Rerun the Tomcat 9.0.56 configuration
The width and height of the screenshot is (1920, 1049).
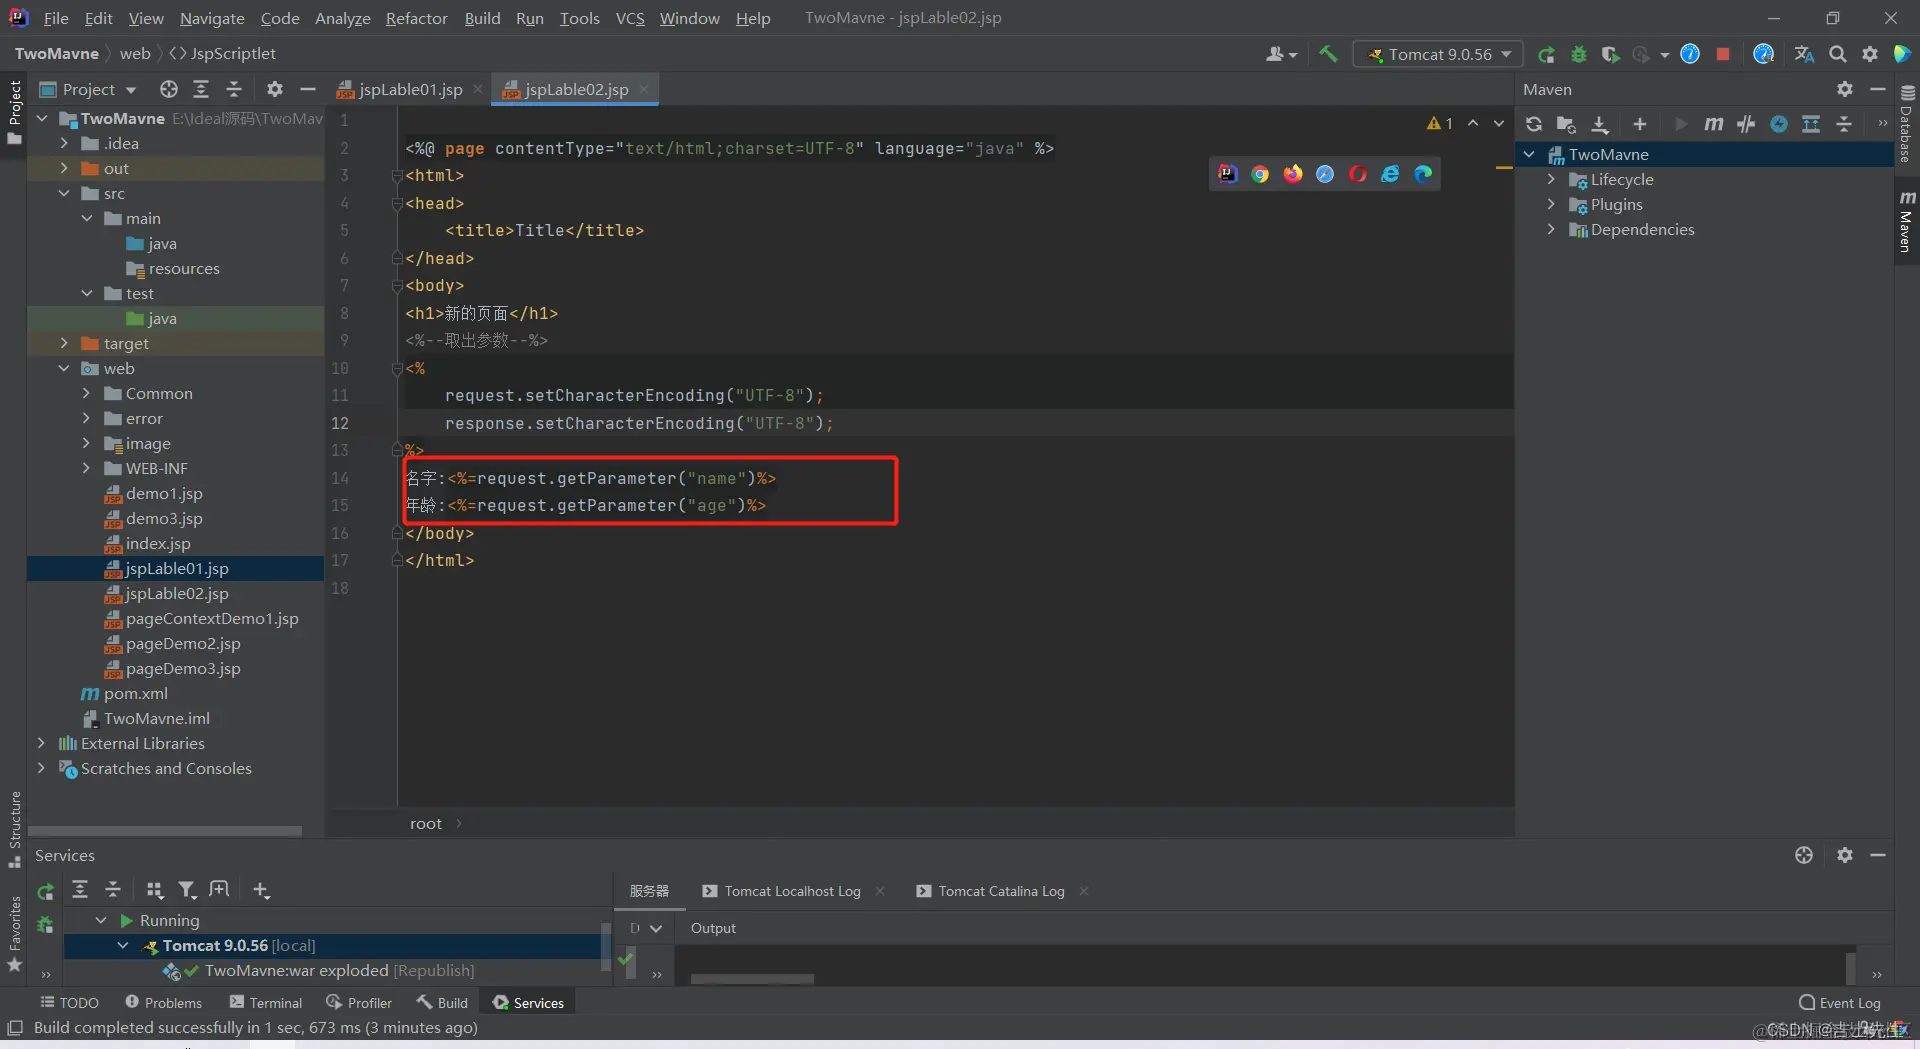click(x=1546, y=54)
